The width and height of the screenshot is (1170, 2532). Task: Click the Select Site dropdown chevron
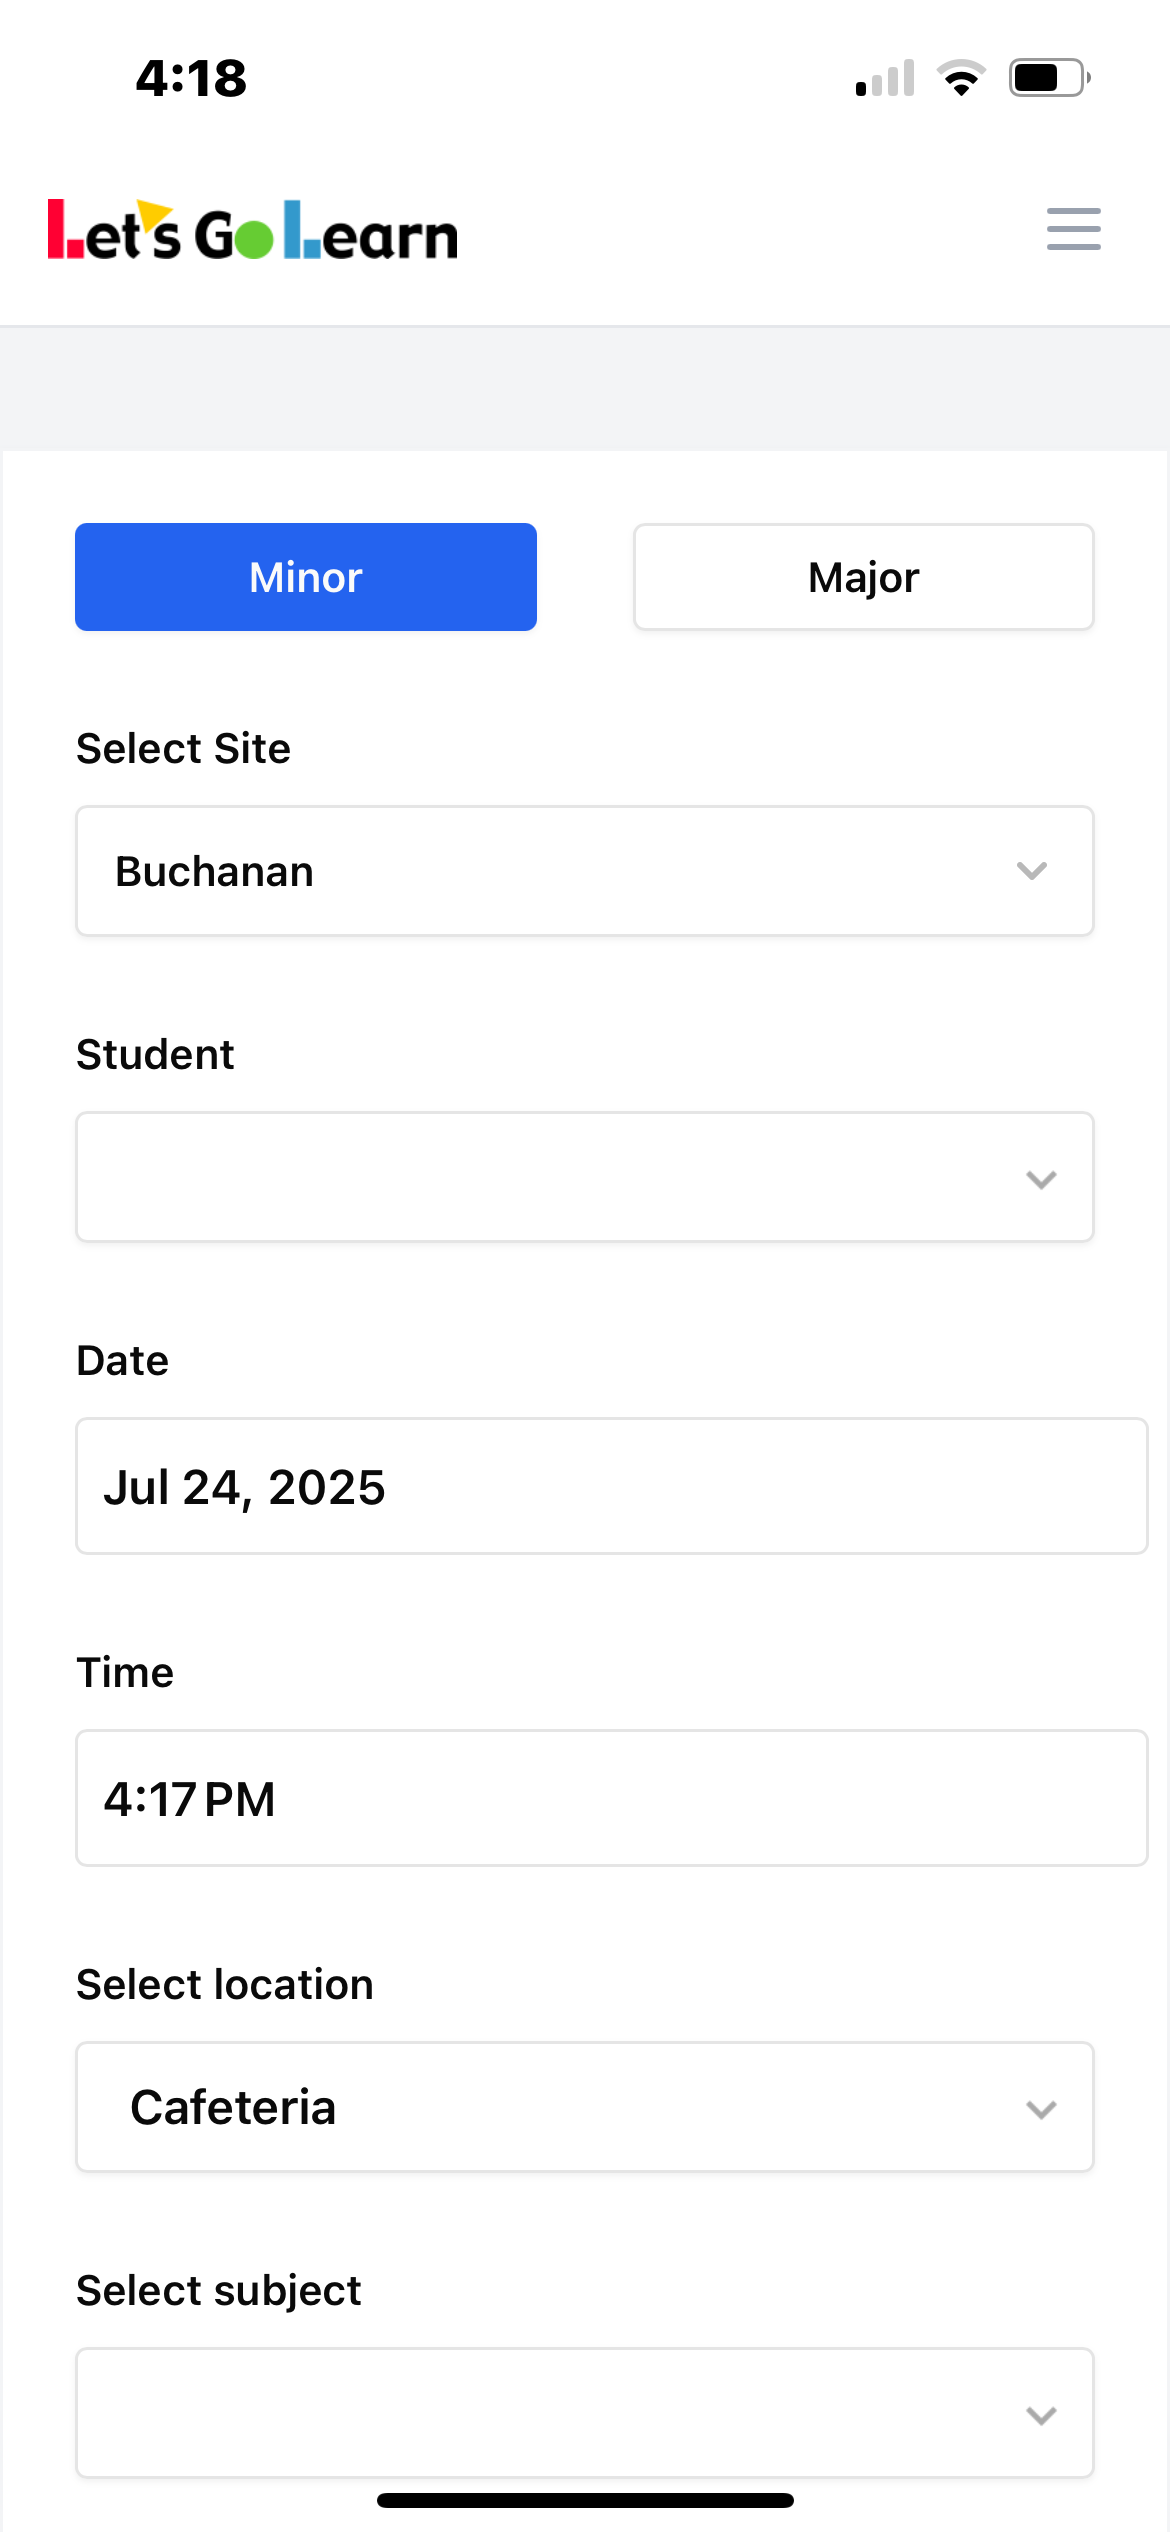[x=1031, y=871]
